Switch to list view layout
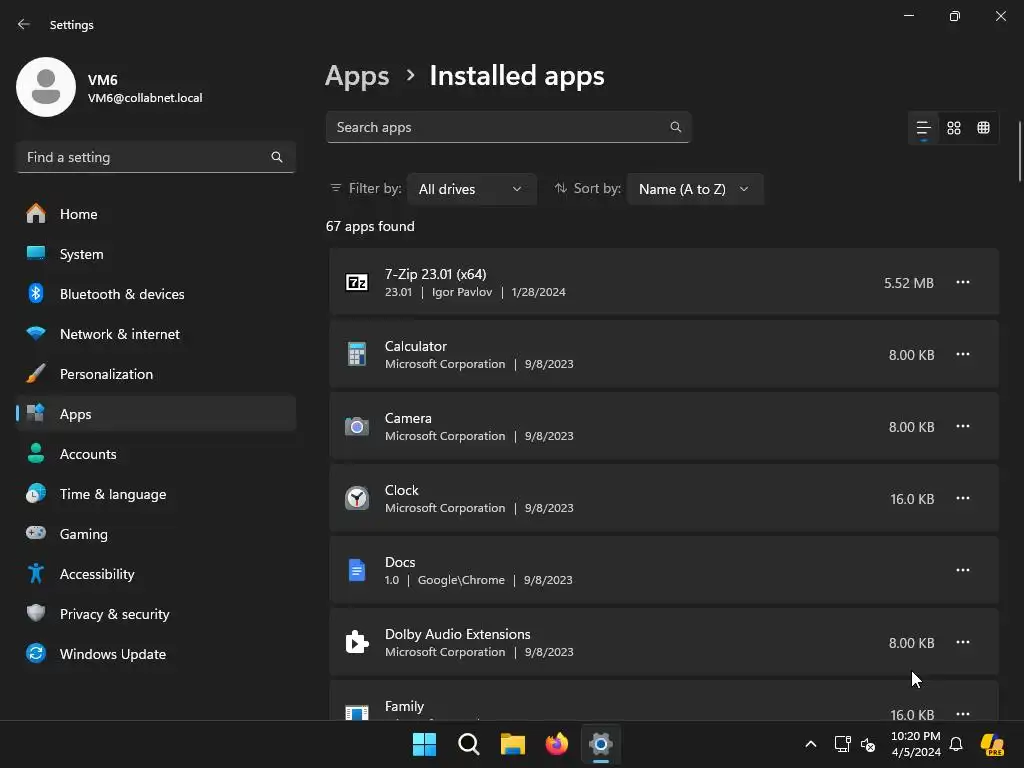Viewport: 1024px width, 768px height. pos(923,128)
